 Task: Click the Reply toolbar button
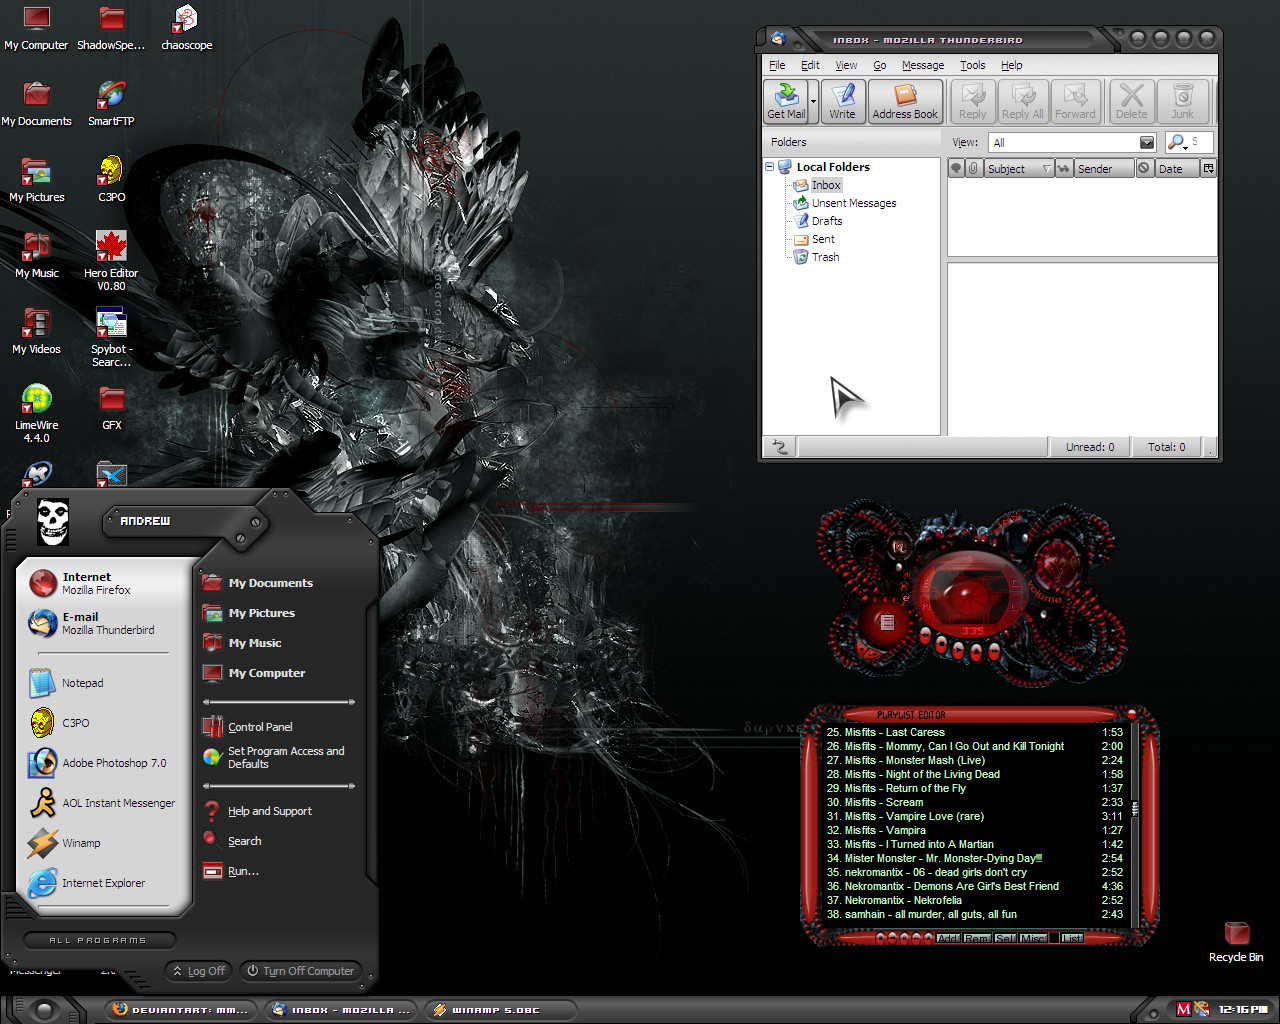pos(972,101)
